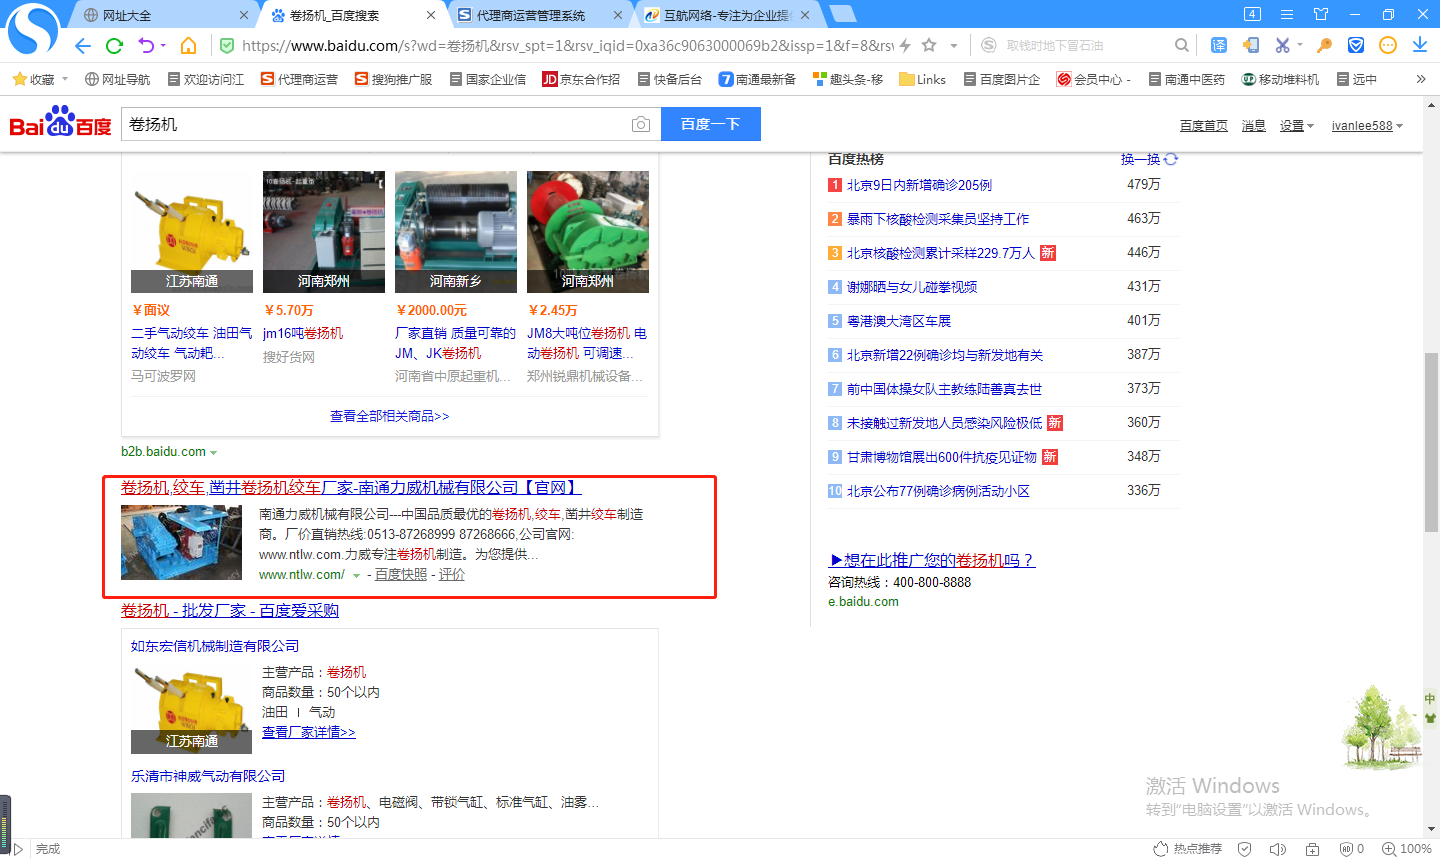Click the 100% zoom level control

[x=1407, y=849]
